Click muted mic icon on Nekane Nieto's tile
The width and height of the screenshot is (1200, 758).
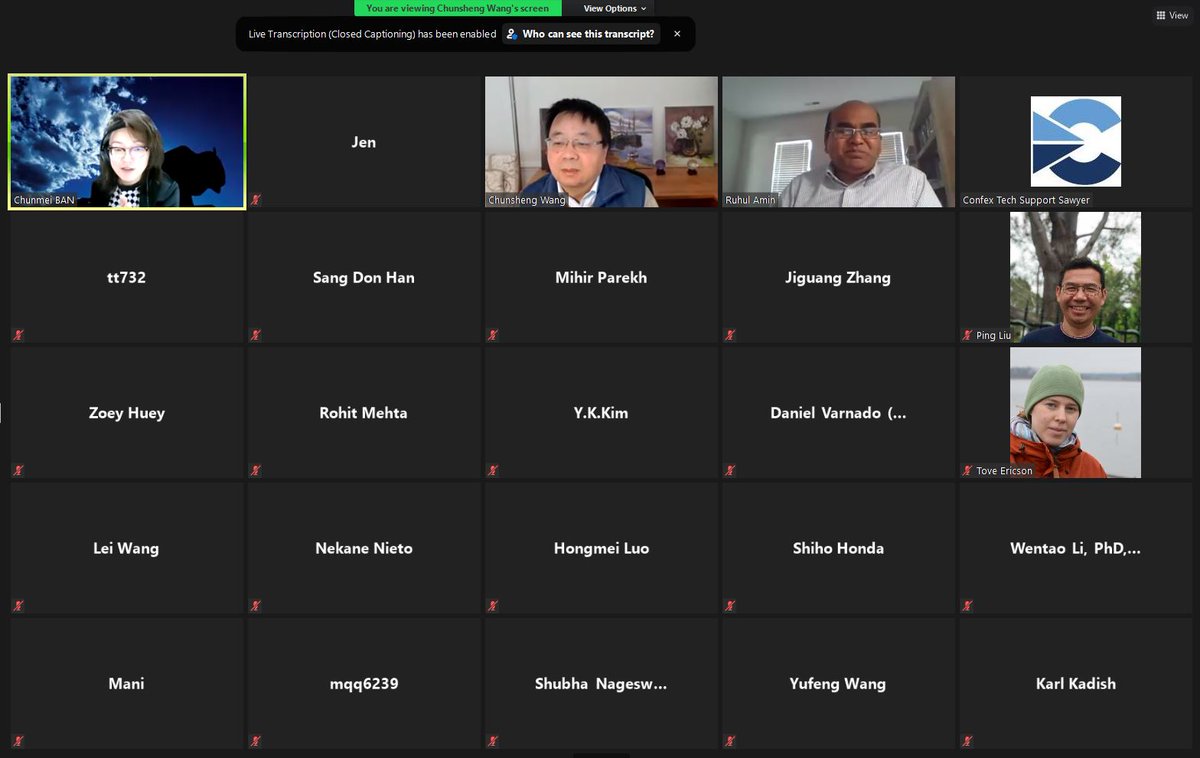[x=256, y=605]
